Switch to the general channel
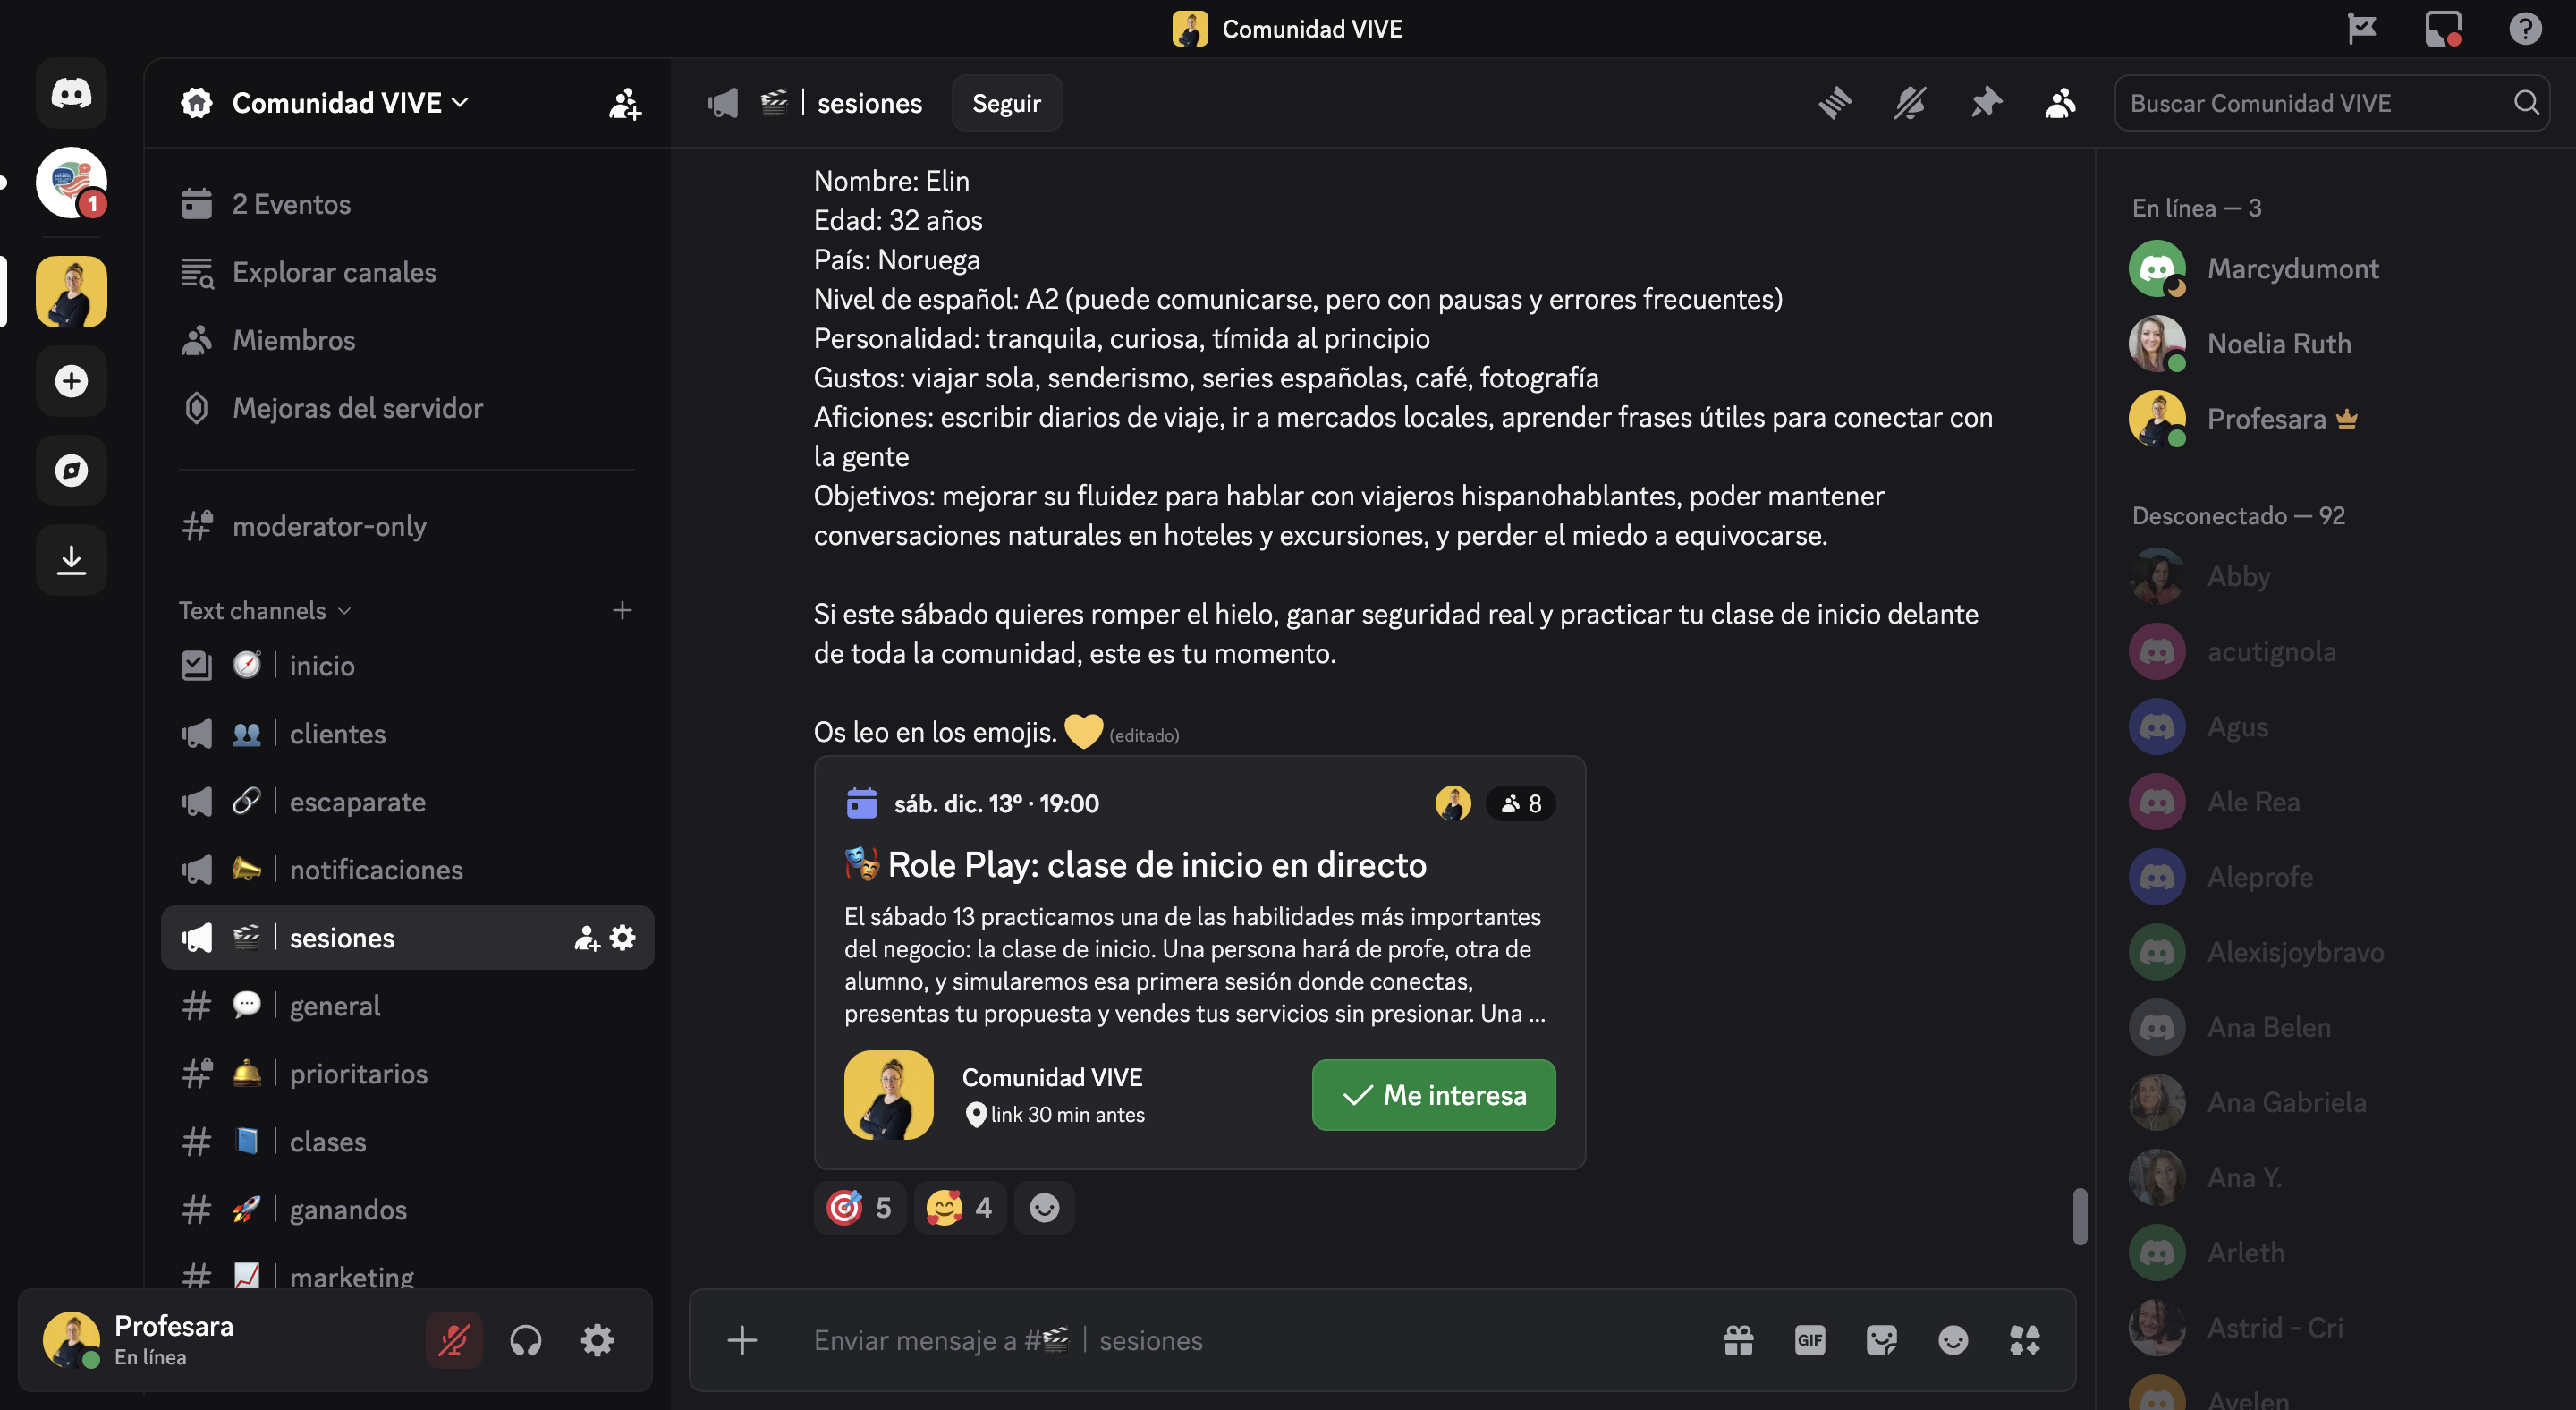 pos(335,1006)
